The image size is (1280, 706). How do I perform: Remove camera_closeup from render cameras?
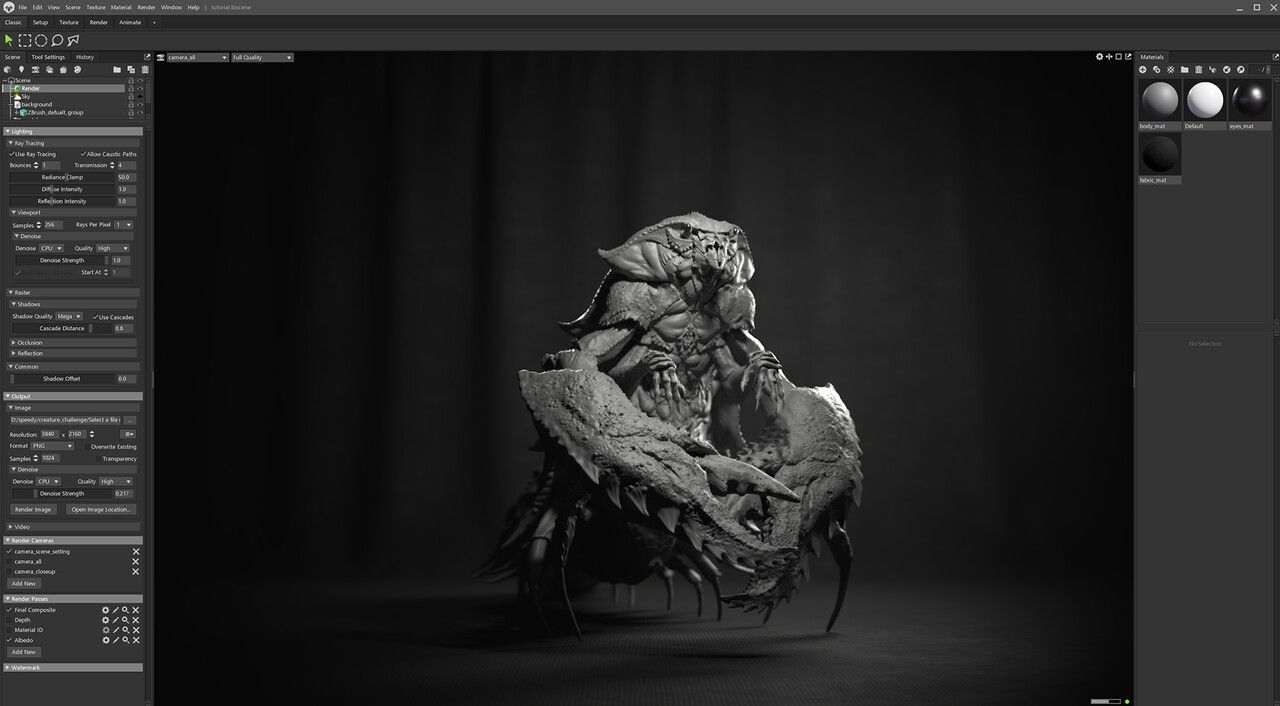pos(136,572)
